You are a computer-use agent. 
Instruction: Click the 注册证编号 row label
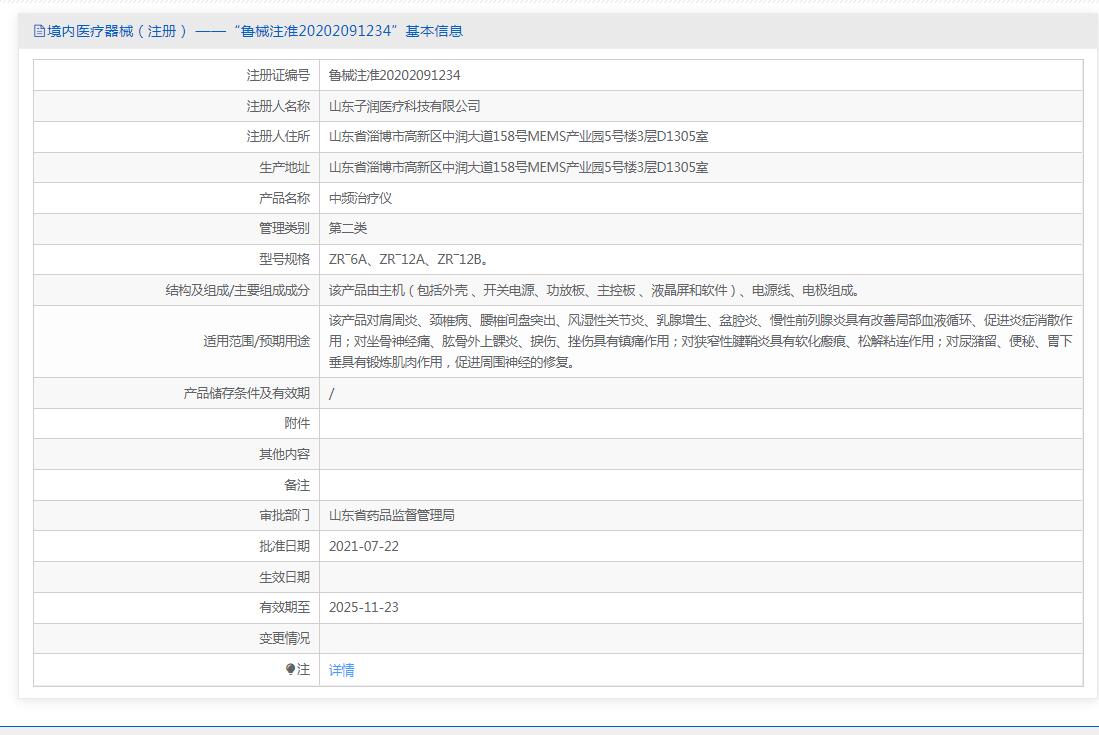(x=278, y=75)
